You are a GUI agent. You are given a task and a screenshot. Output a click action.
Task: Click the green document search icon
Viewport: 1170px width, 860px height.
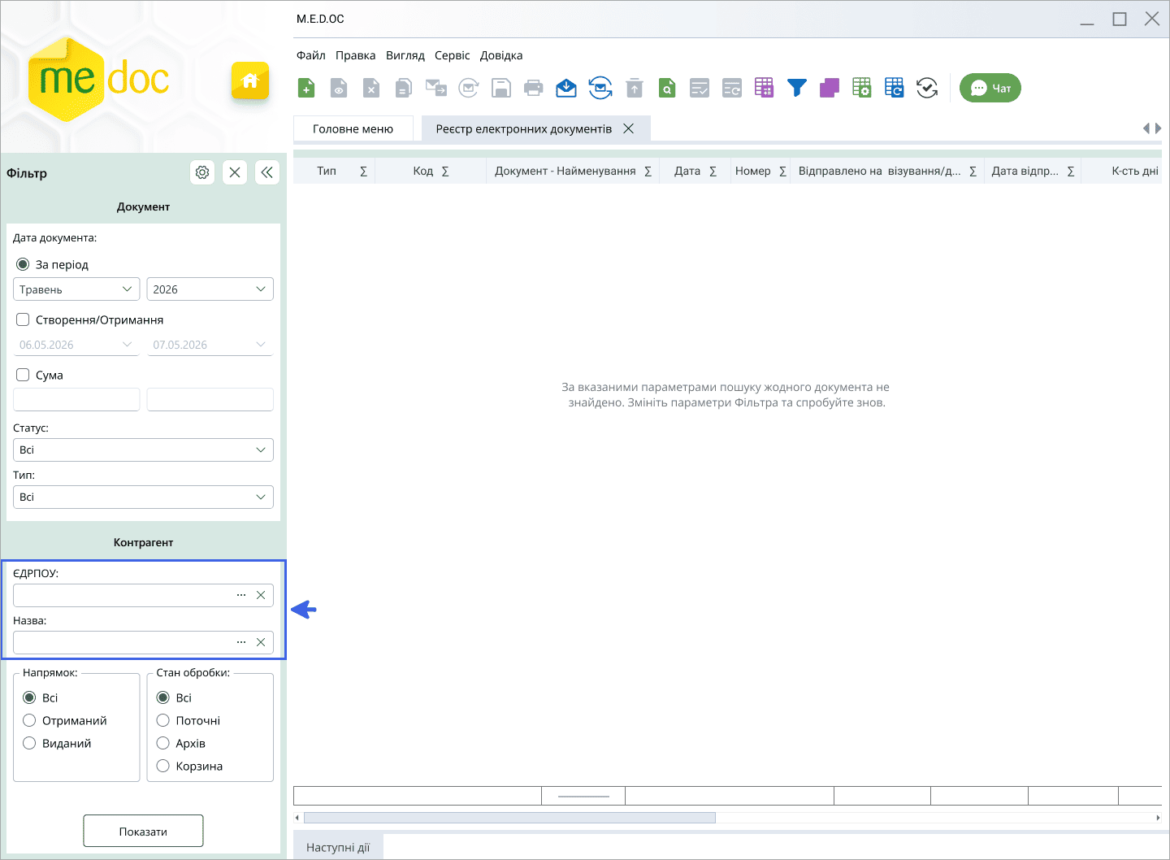coord(667,88)
